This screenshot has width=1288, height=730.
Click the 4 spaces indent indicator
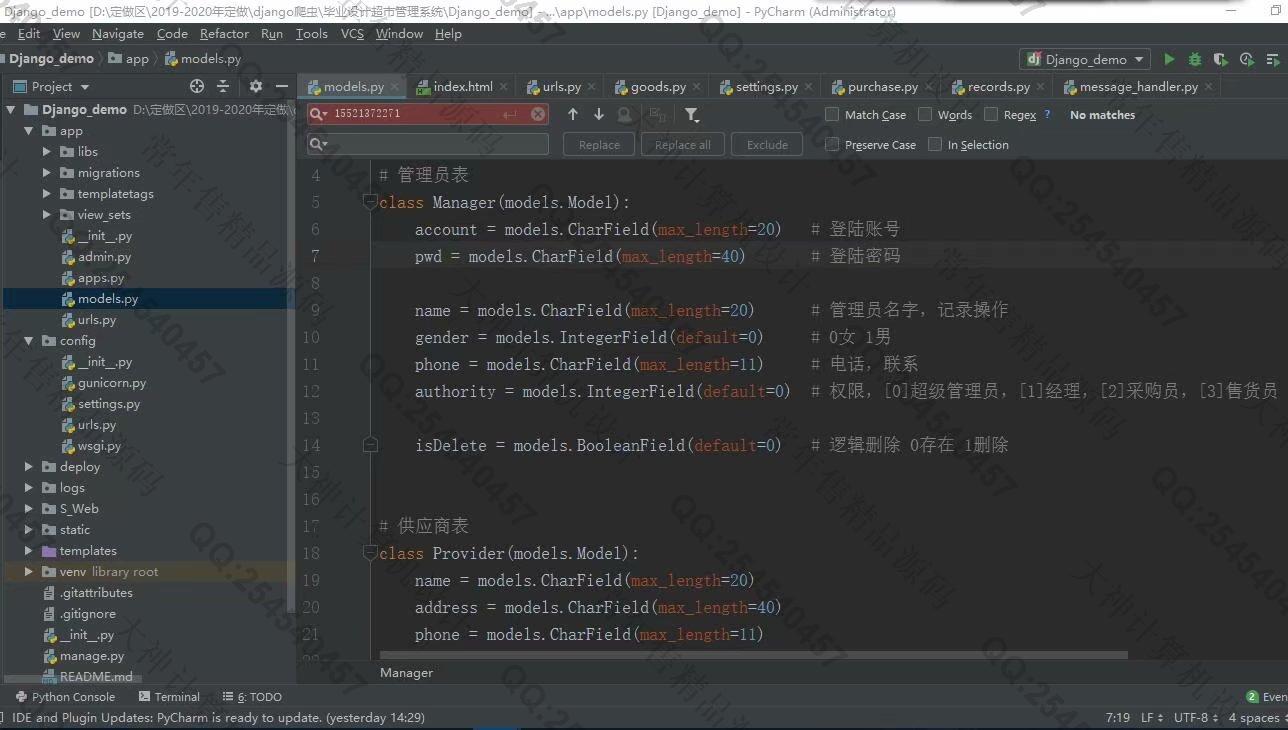pyautogui.click(x=1256, y=718)
